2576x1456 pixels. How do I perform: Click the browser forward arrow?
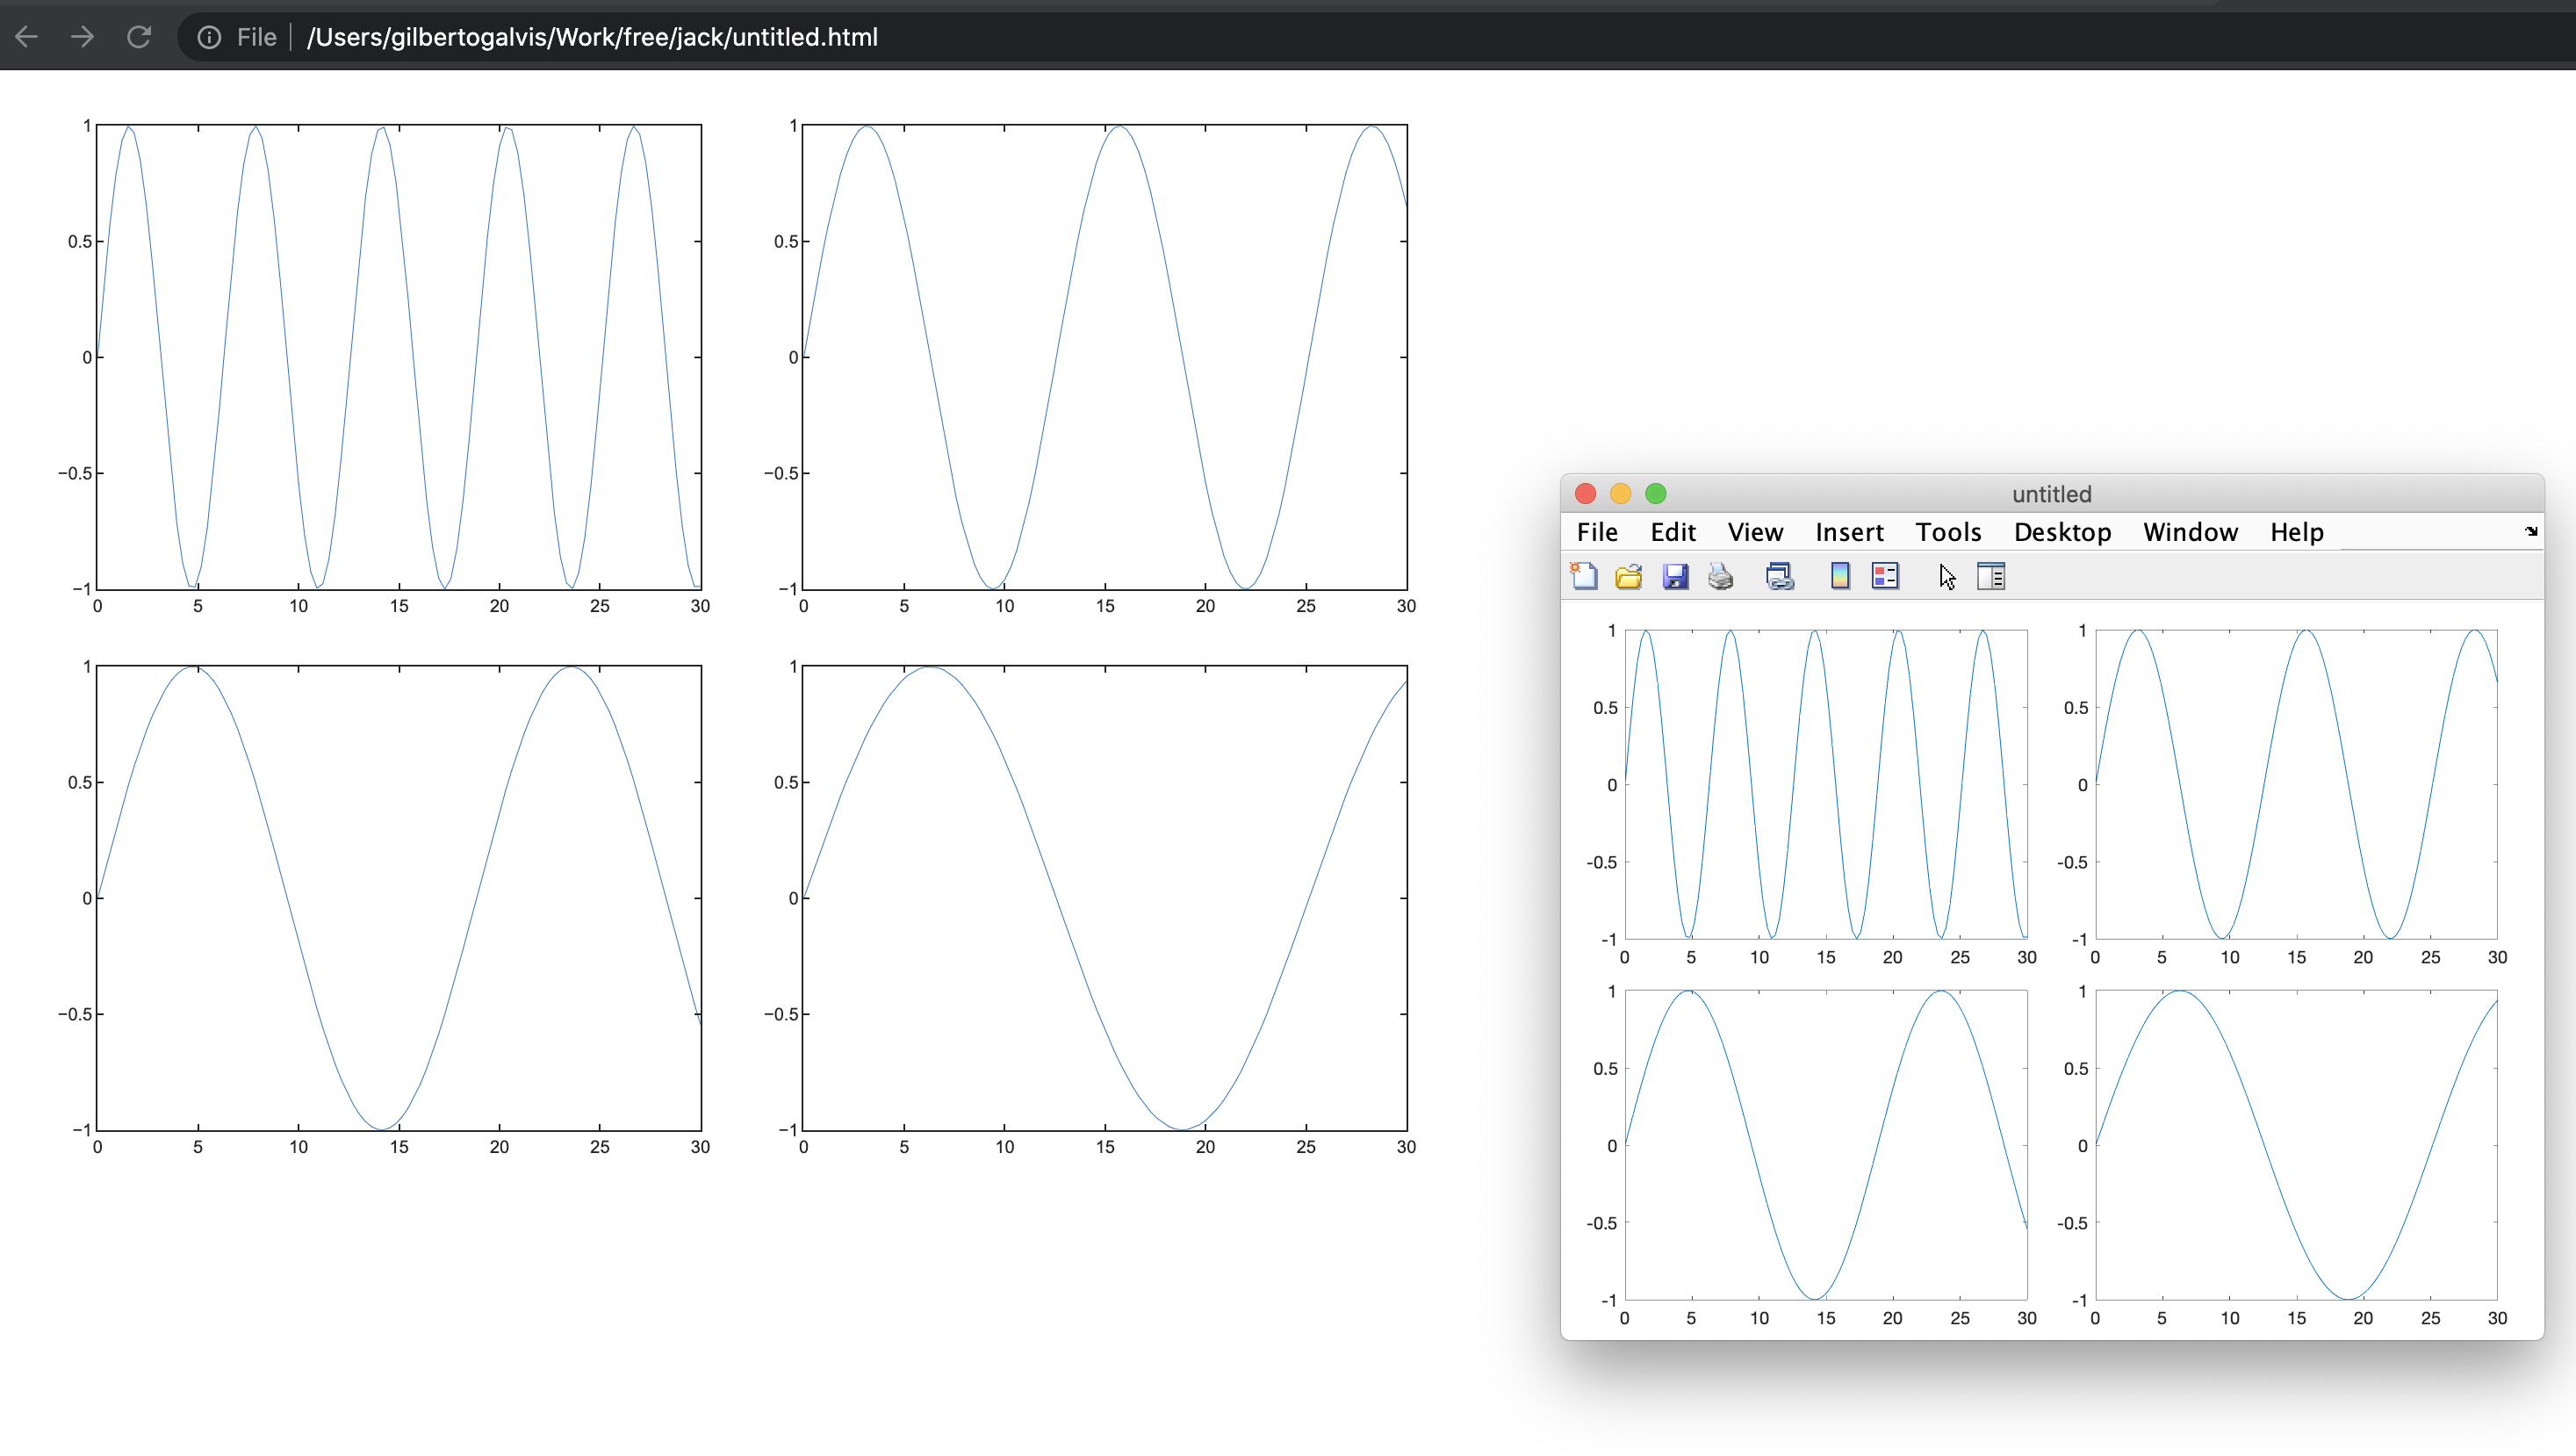(x=83, y=37)
